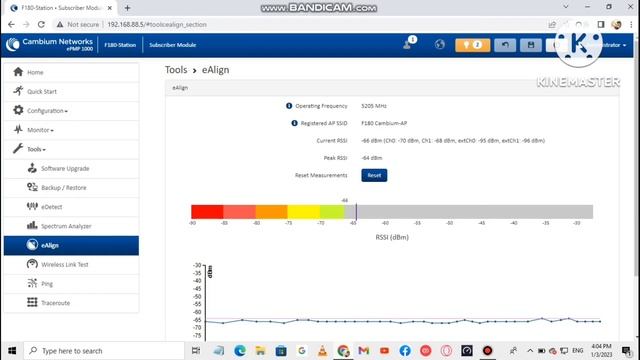The height and width of the screenshot is (360, 640).
Task: Open File Explorer from taskbar
Action: (x=260, y=351)
